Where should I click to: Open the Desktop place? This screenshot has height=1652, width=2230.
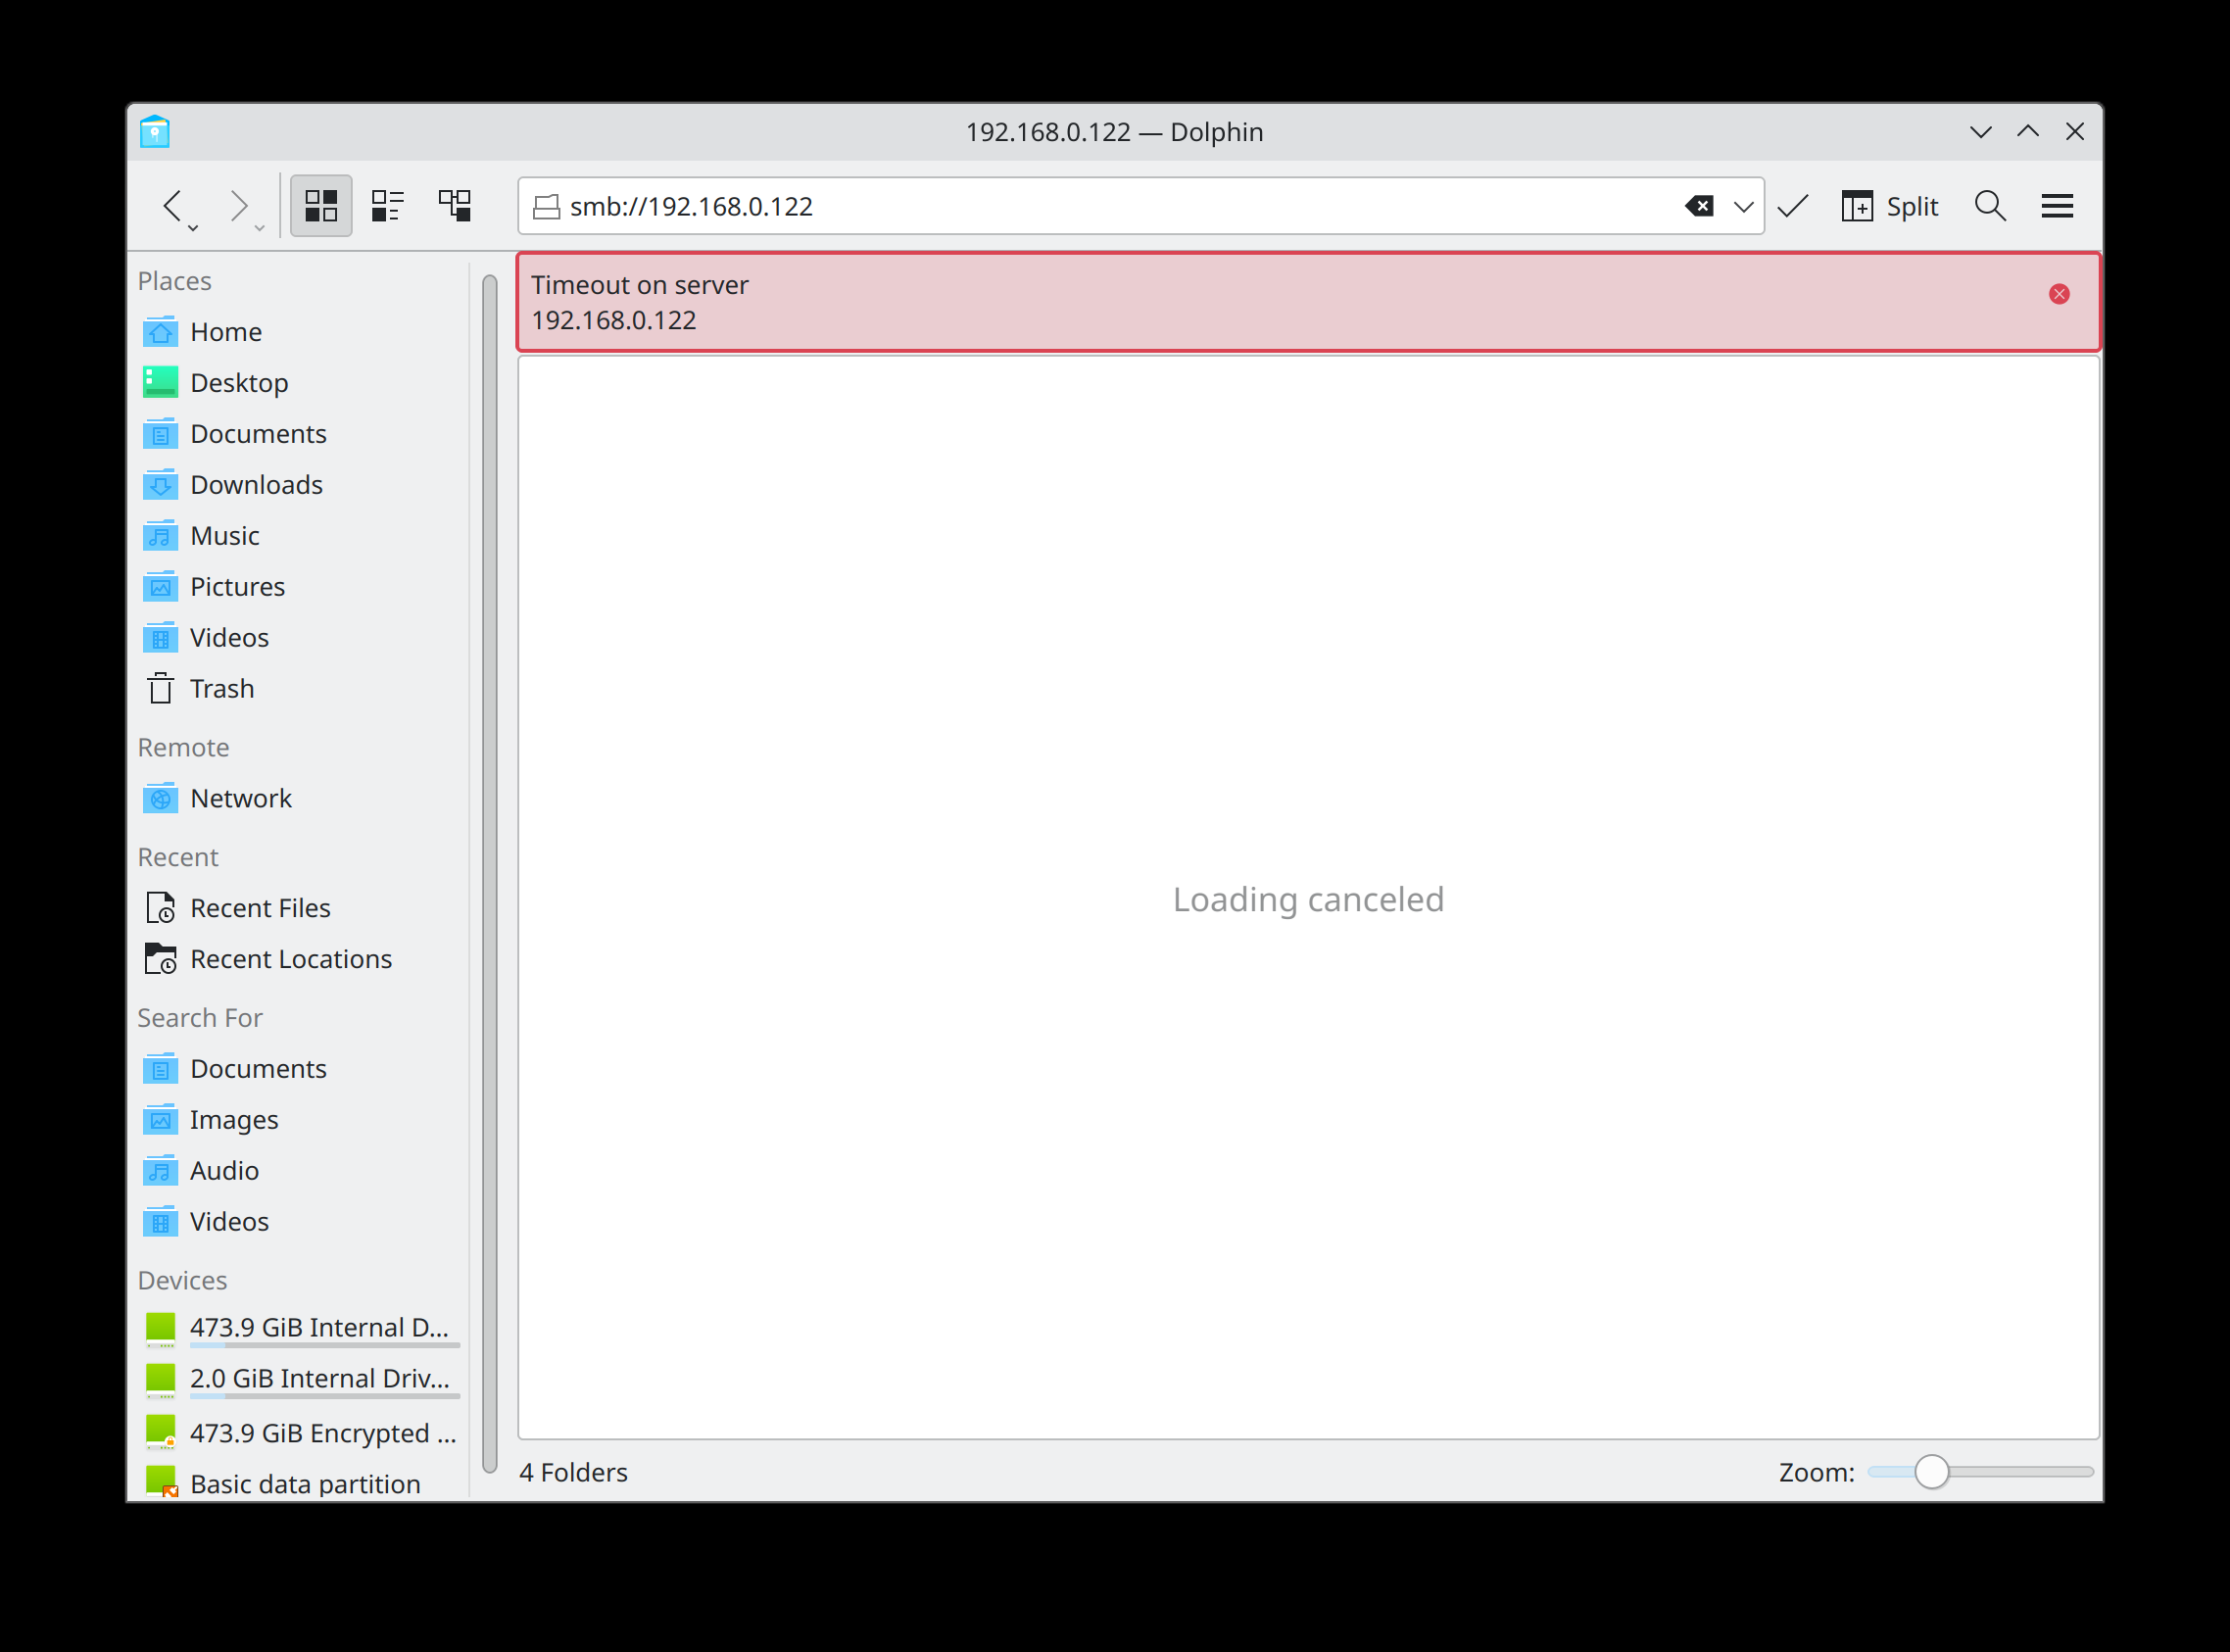(300, 383)
